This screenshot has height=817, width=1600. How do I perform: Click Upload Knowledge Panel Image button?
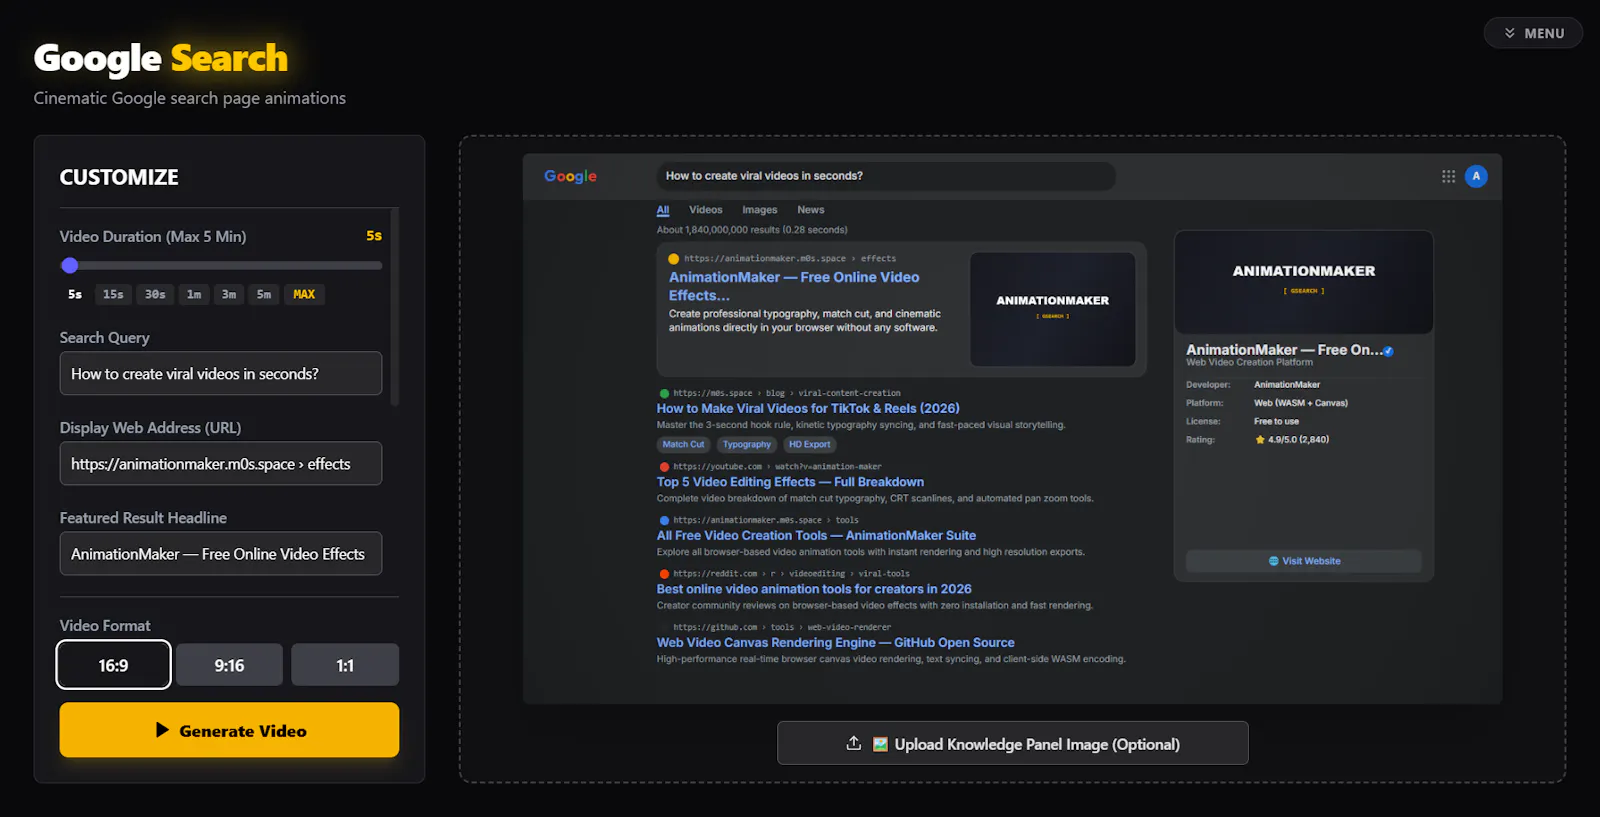point(1012,743)
